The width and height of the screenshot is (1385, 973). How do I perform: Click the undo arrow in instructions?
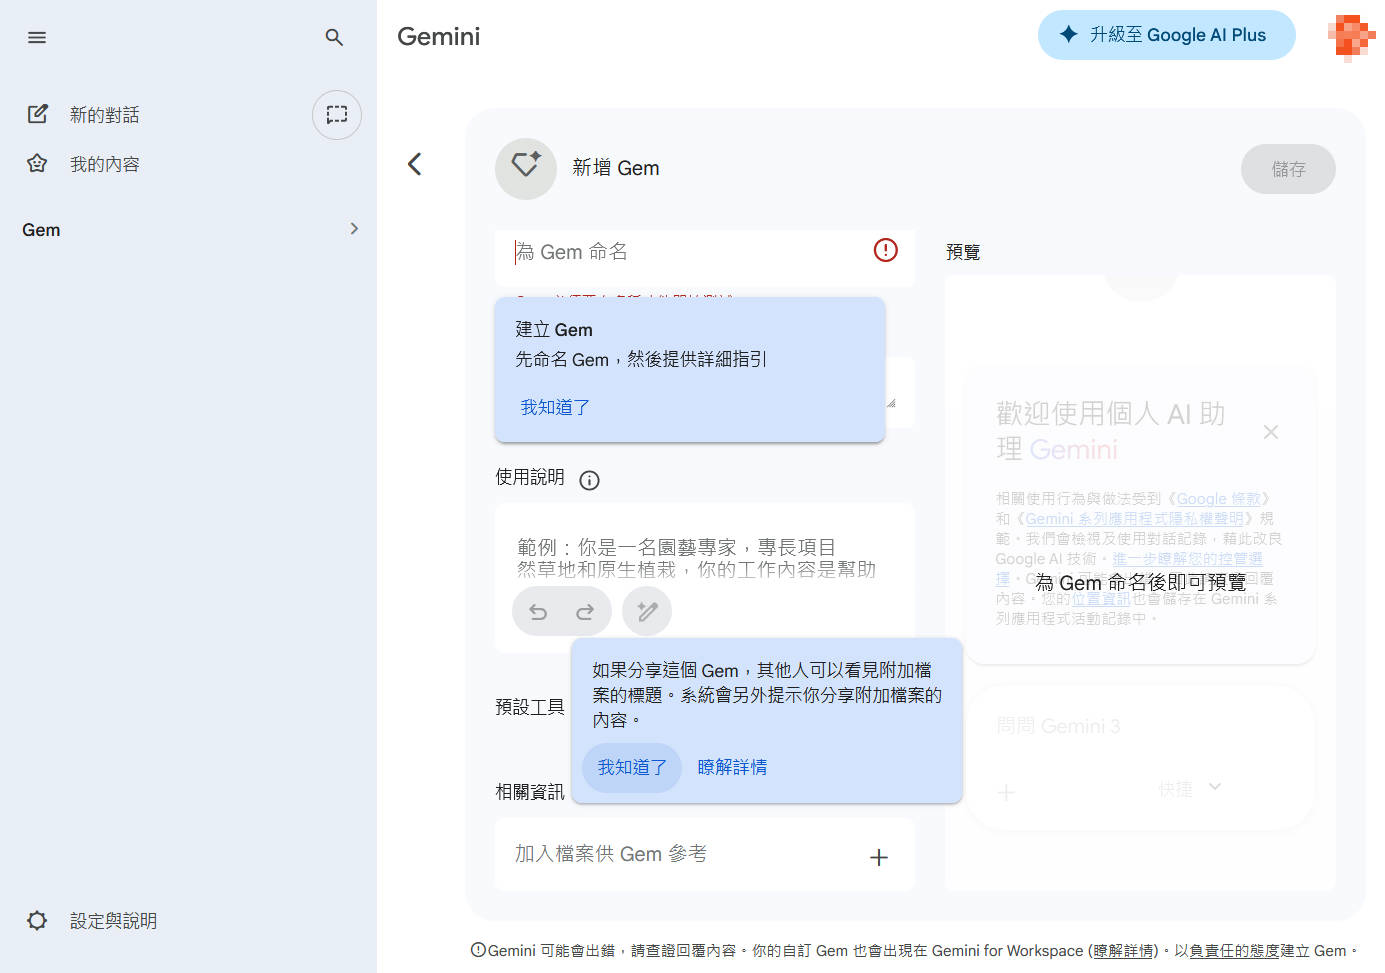tap(538, 612)
